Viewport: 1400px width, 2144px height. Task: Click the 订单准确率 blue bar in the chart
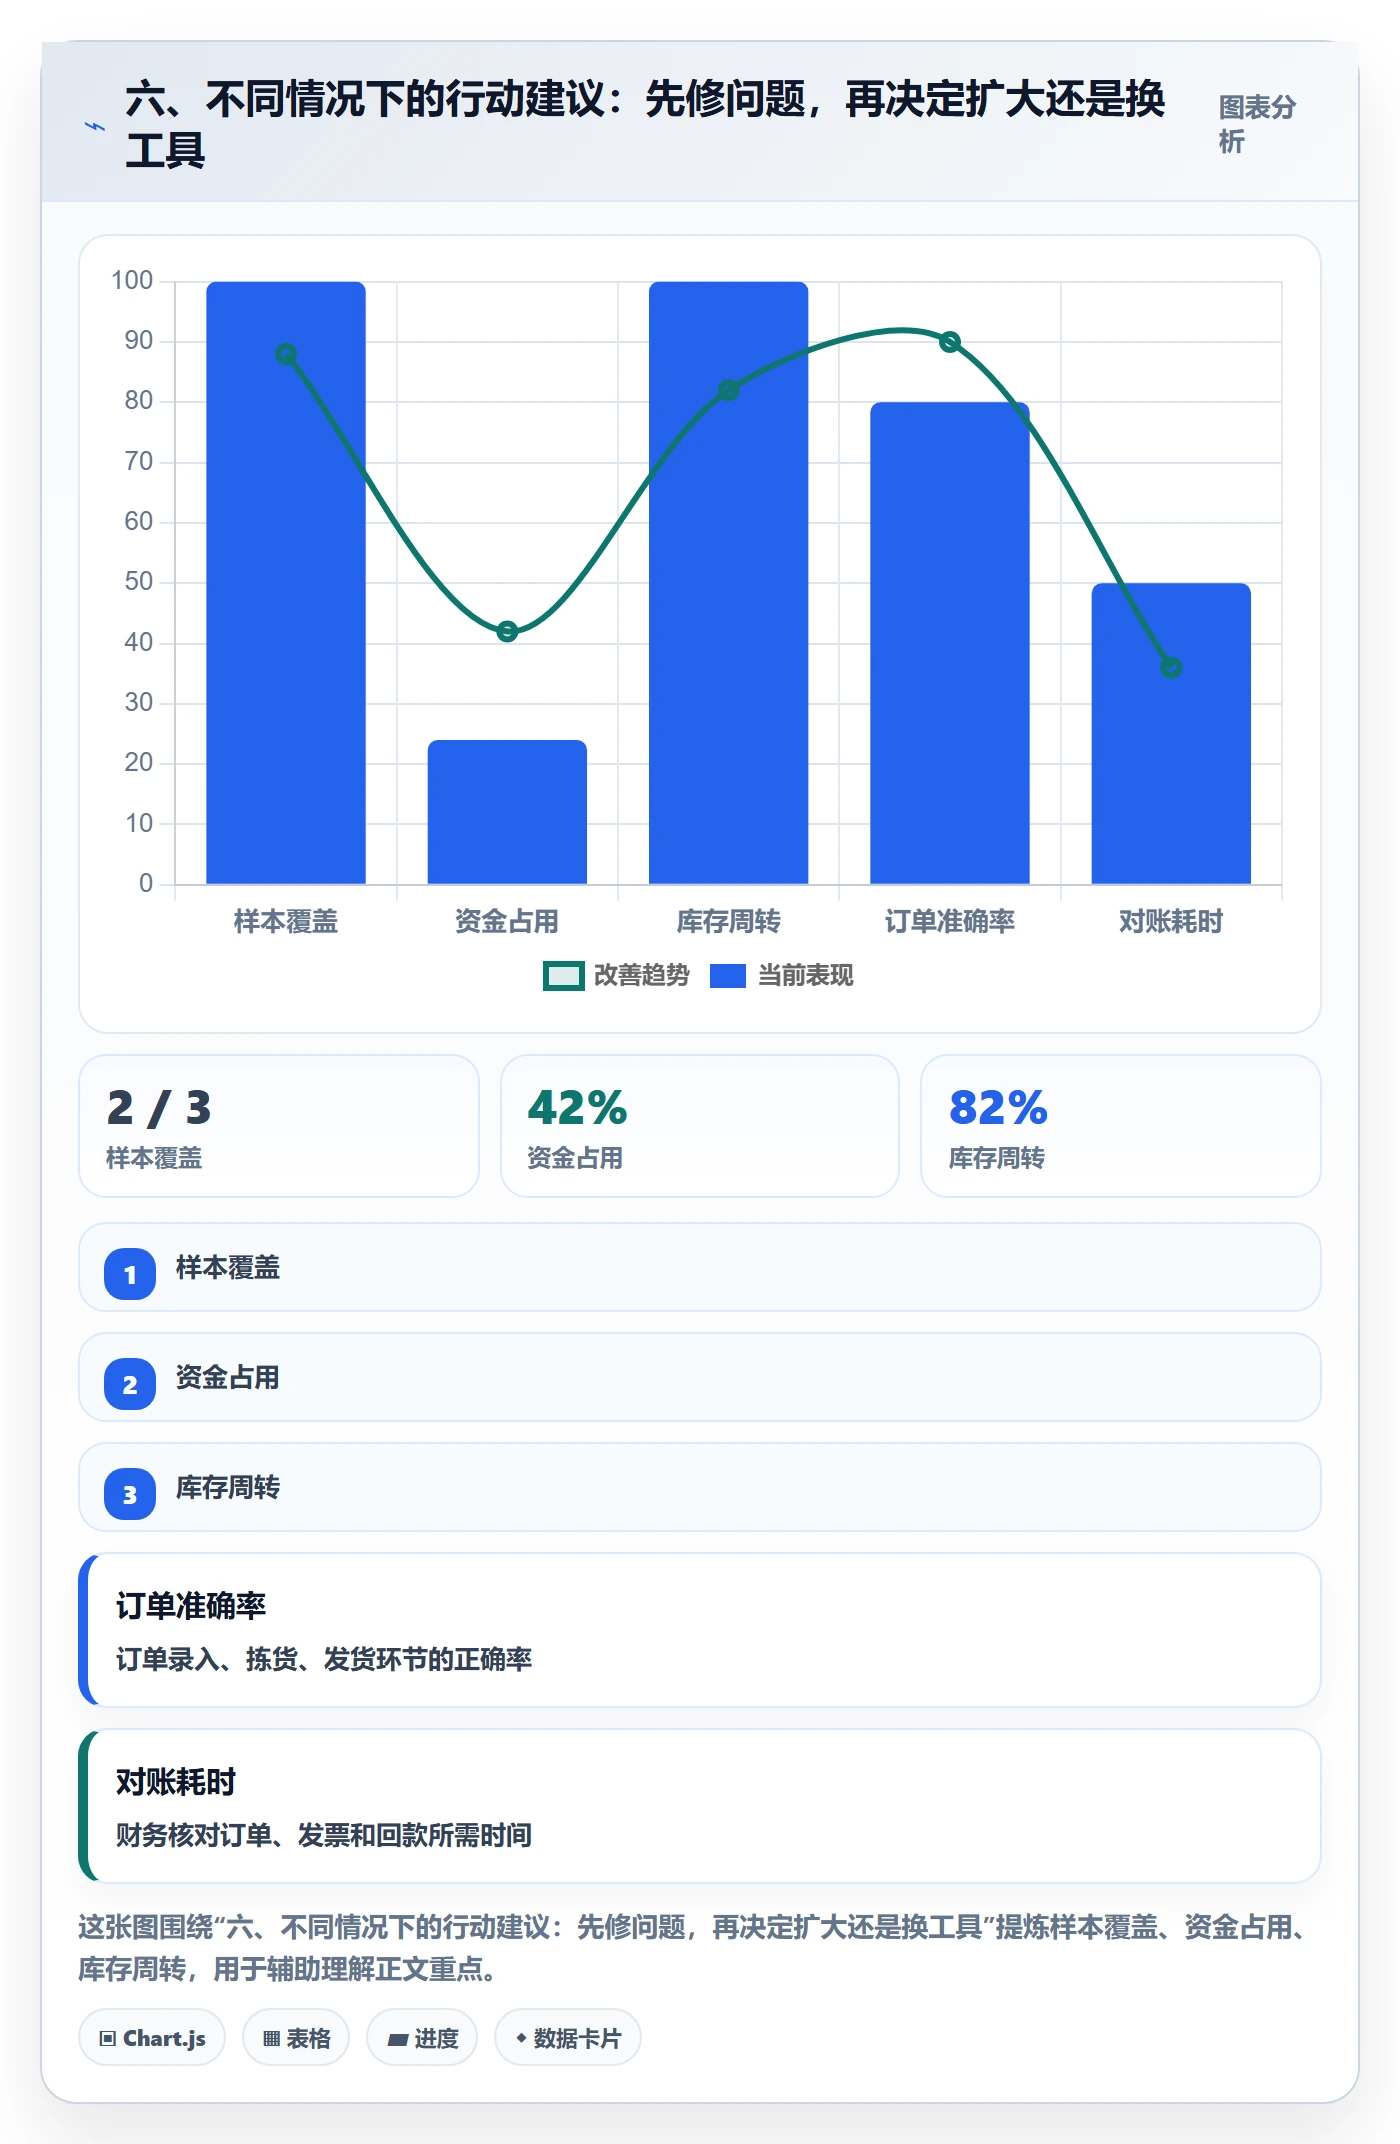pos(950,643)
